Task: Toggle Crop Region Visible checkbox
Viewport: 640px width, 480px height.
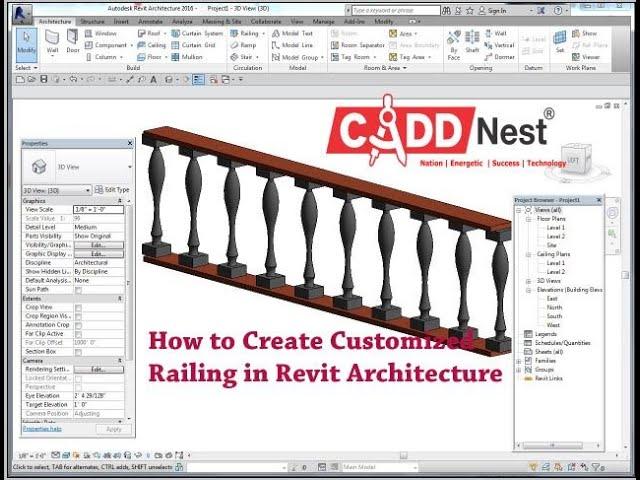Action: tap(78, 316)
